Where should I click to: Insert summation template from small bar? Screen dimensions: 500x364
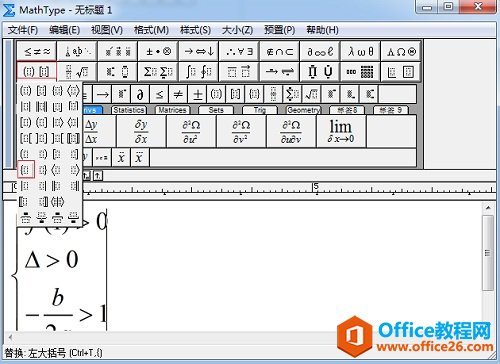pos(292,94)
